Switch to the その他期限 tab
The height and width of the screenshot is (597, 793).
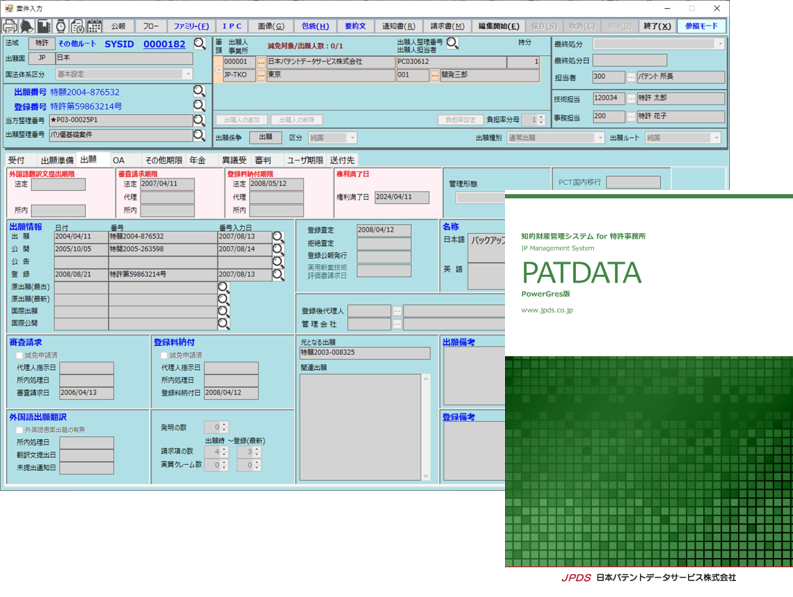tap(163, 160)
